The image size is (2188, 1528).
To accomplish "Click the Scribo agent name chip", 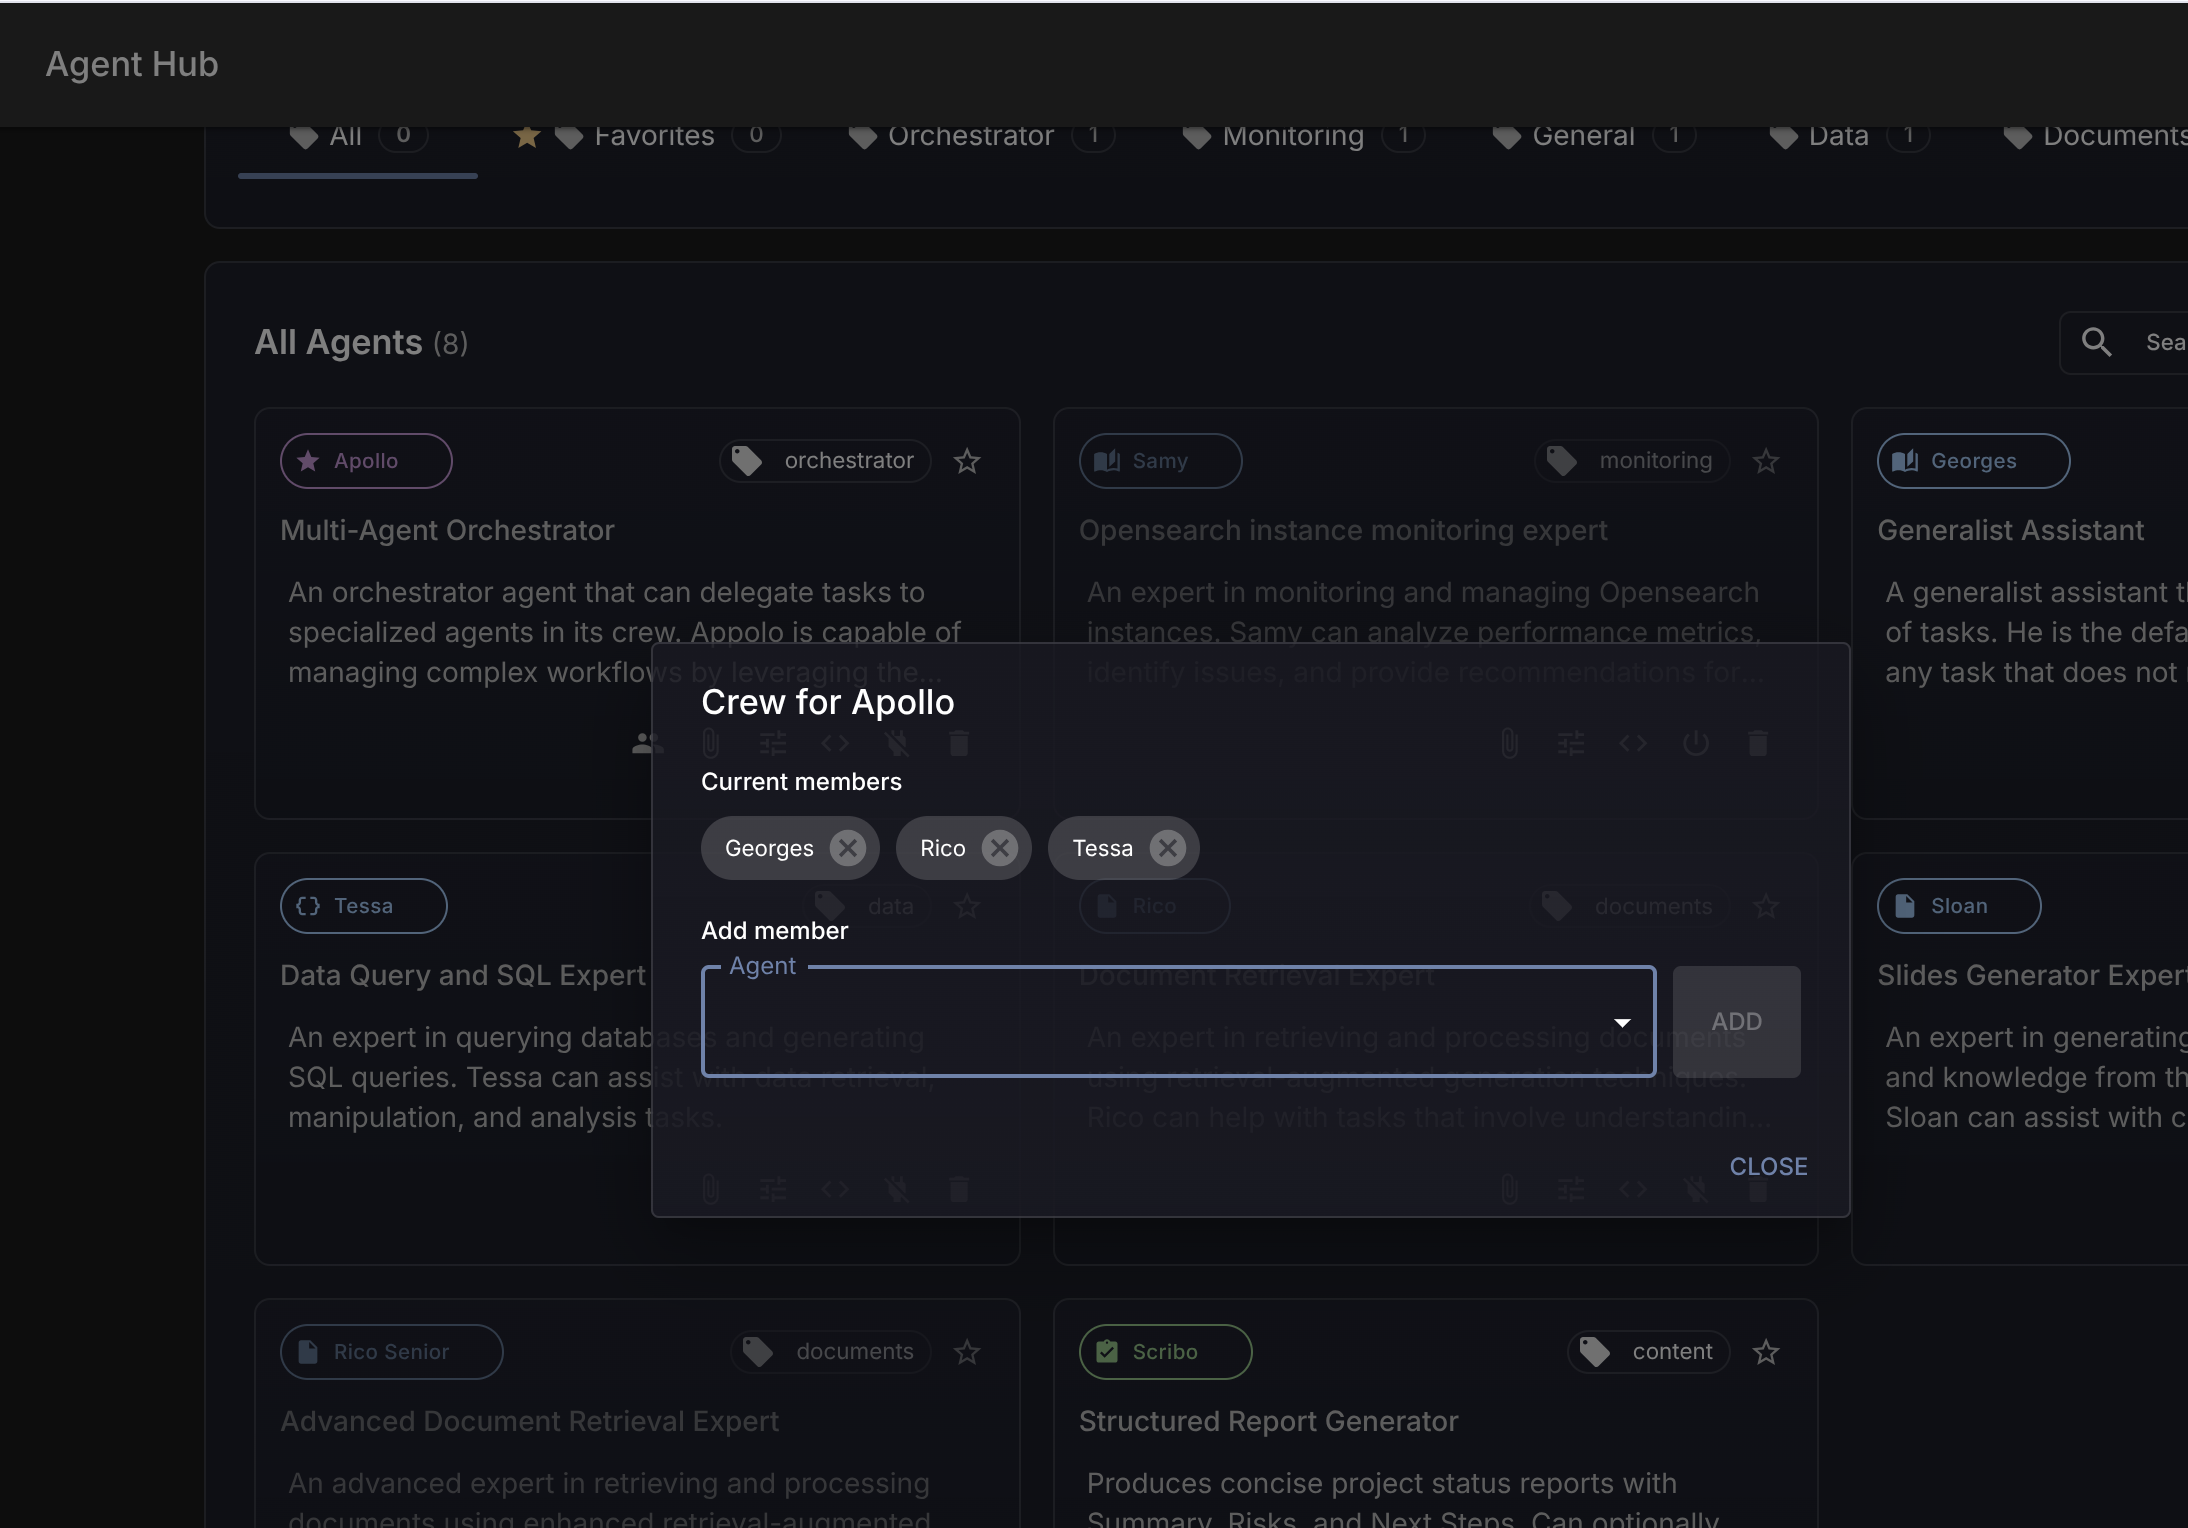I will click(1164, 1352).
